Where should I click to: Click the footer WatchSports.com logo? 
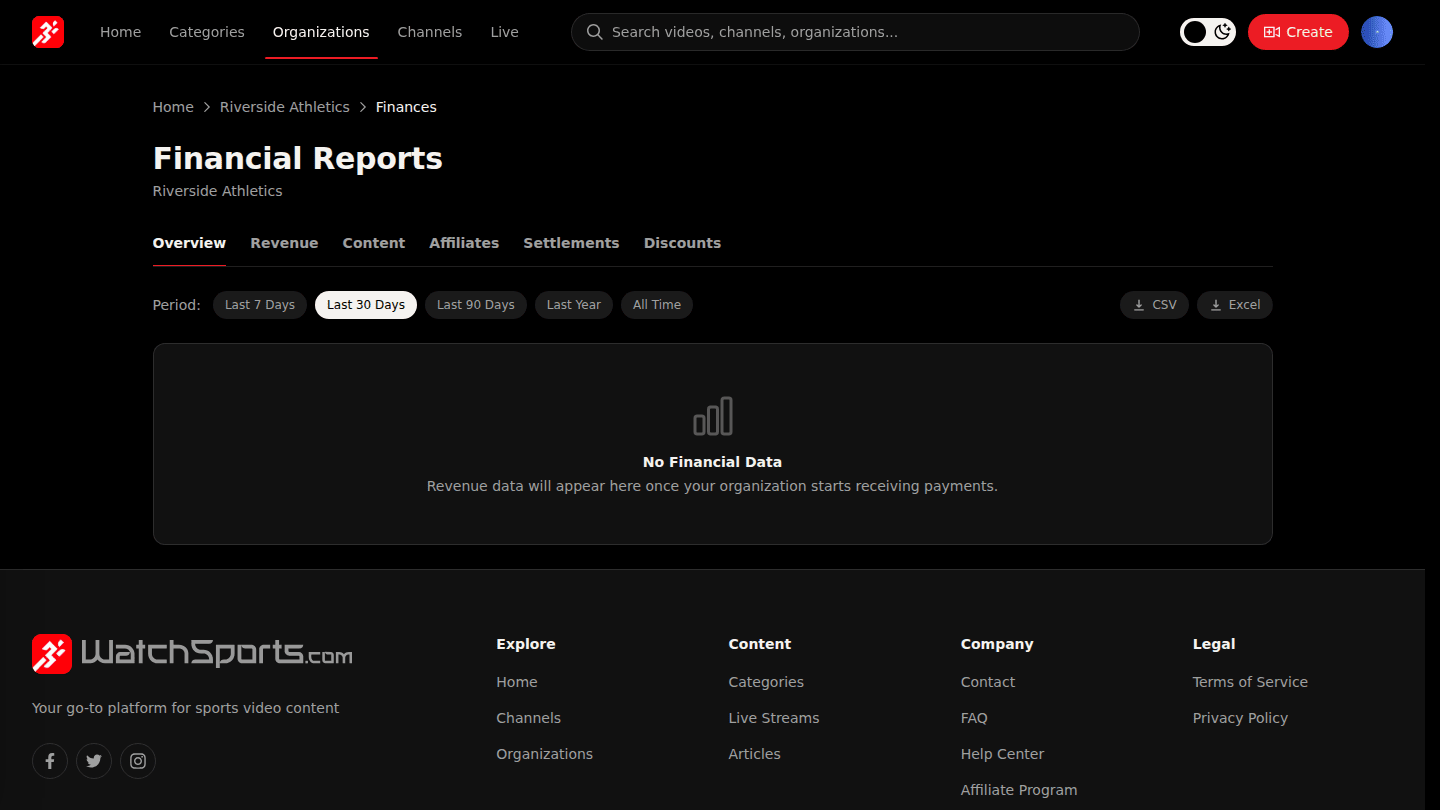point(192,653)
